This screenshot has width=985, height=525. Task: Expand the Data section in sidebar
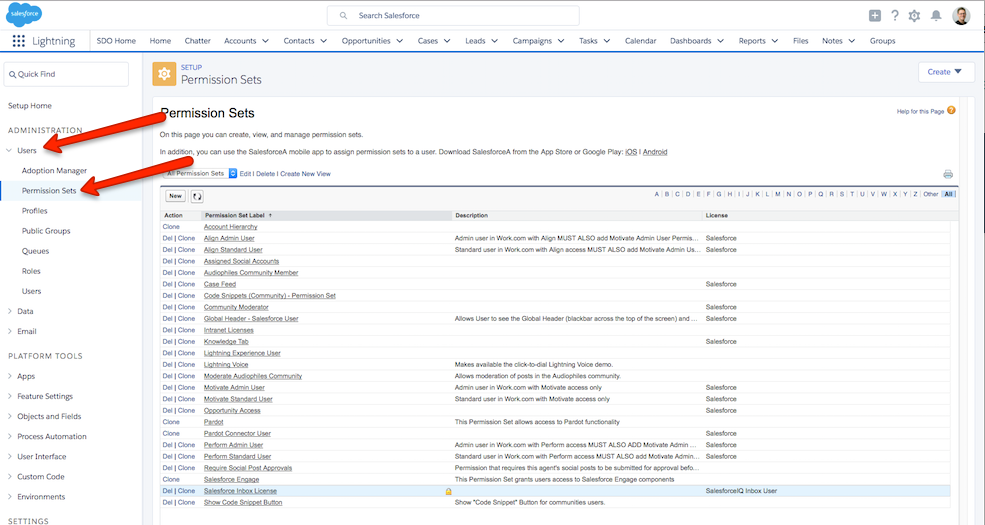click(x=9, y=311)
